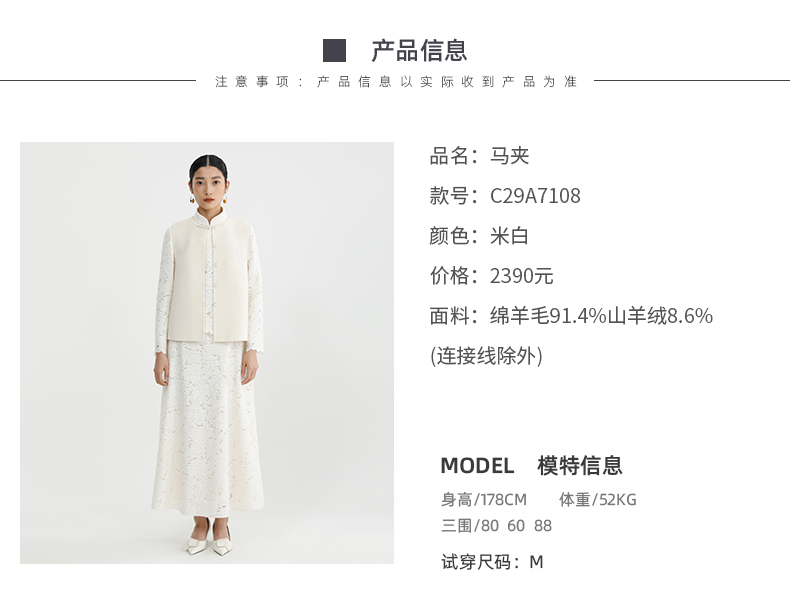Screen dimensions: 790x613
Task: Click the note (连接线除外)
Action: click(486, 356)
